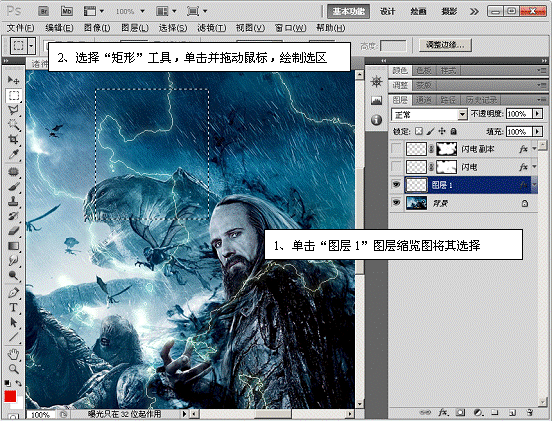Show the 闪电 layer
The height and width of the screenshot is (421, 552).
point(396,166)
